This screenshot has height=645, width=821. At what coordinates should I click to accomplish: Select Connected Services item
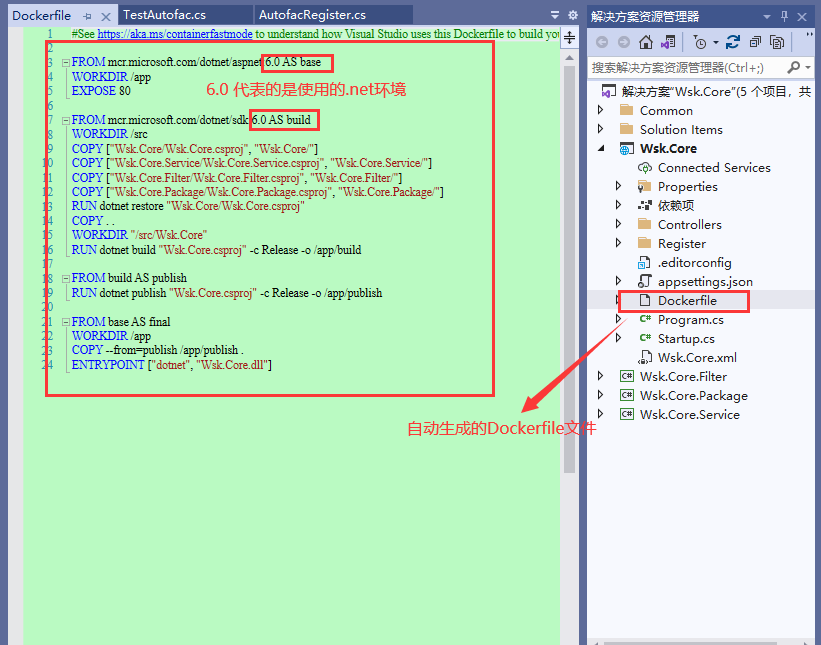point(714,168)
